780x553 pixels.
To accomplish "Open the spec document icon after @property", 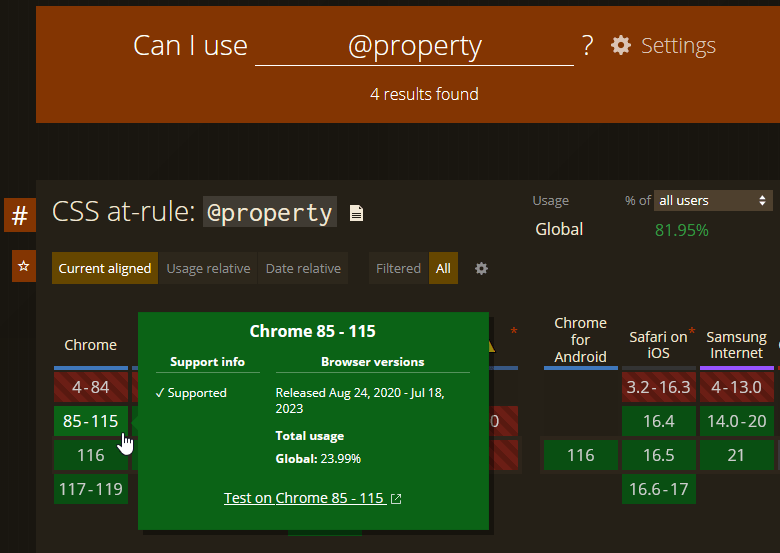I will (x=356, y=213).
